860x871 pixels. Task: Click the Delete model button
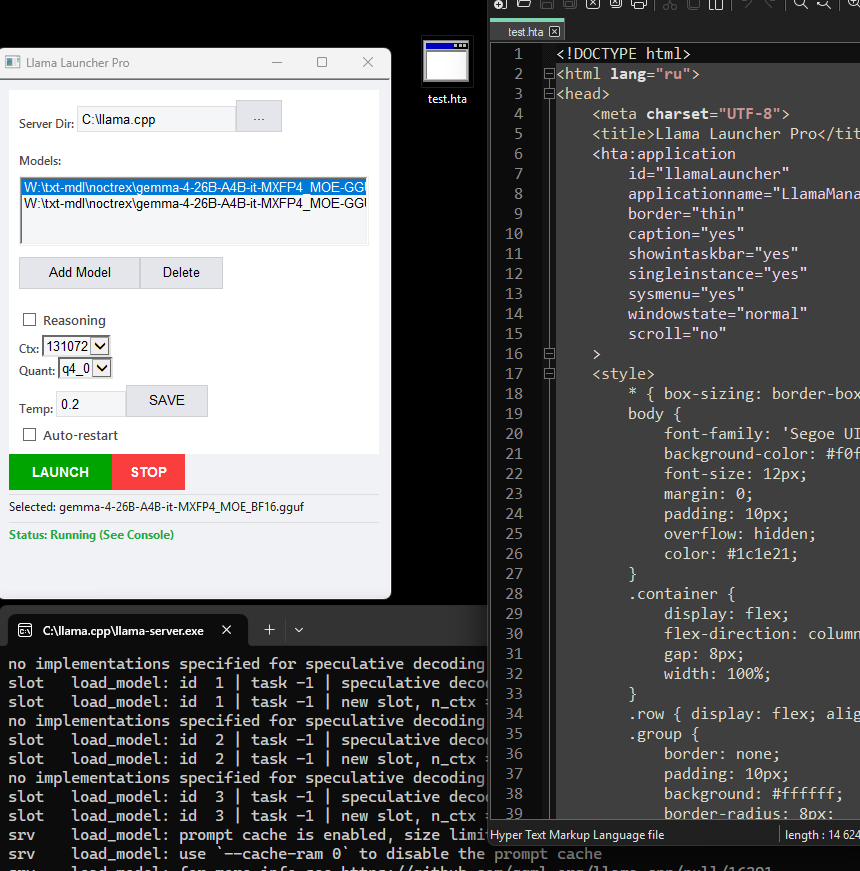[x=181, y=273]
